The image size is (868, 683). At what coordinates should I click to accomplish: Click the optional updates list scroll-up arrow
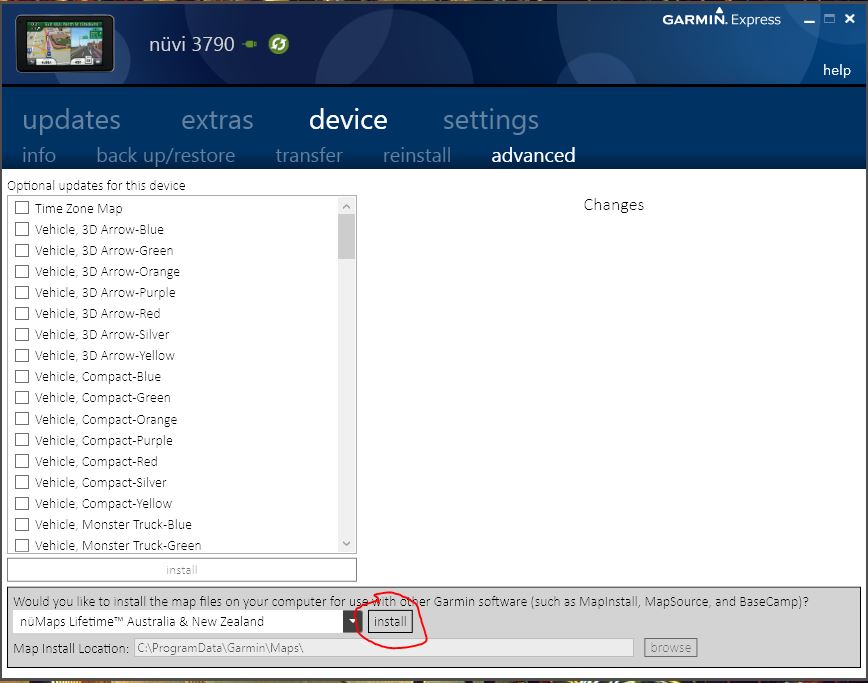point(347,206)
